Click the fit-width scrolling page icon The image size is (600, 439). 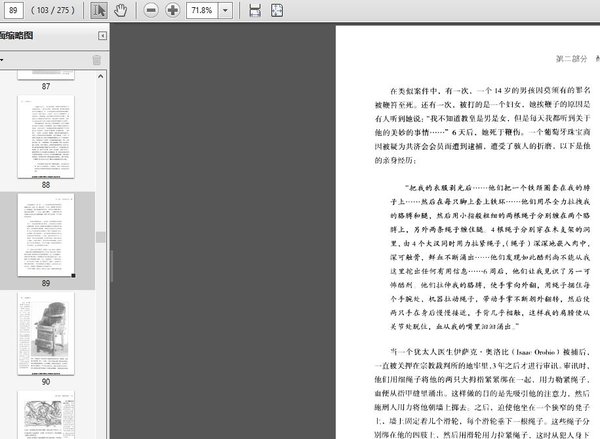(x=255, y=10)
